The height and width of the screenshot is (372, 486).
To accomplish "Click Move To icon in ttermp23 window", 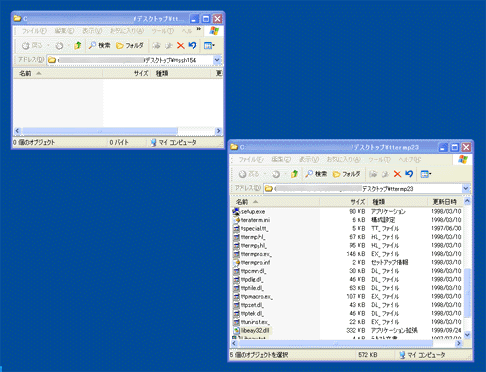I will tap(373, 174).
